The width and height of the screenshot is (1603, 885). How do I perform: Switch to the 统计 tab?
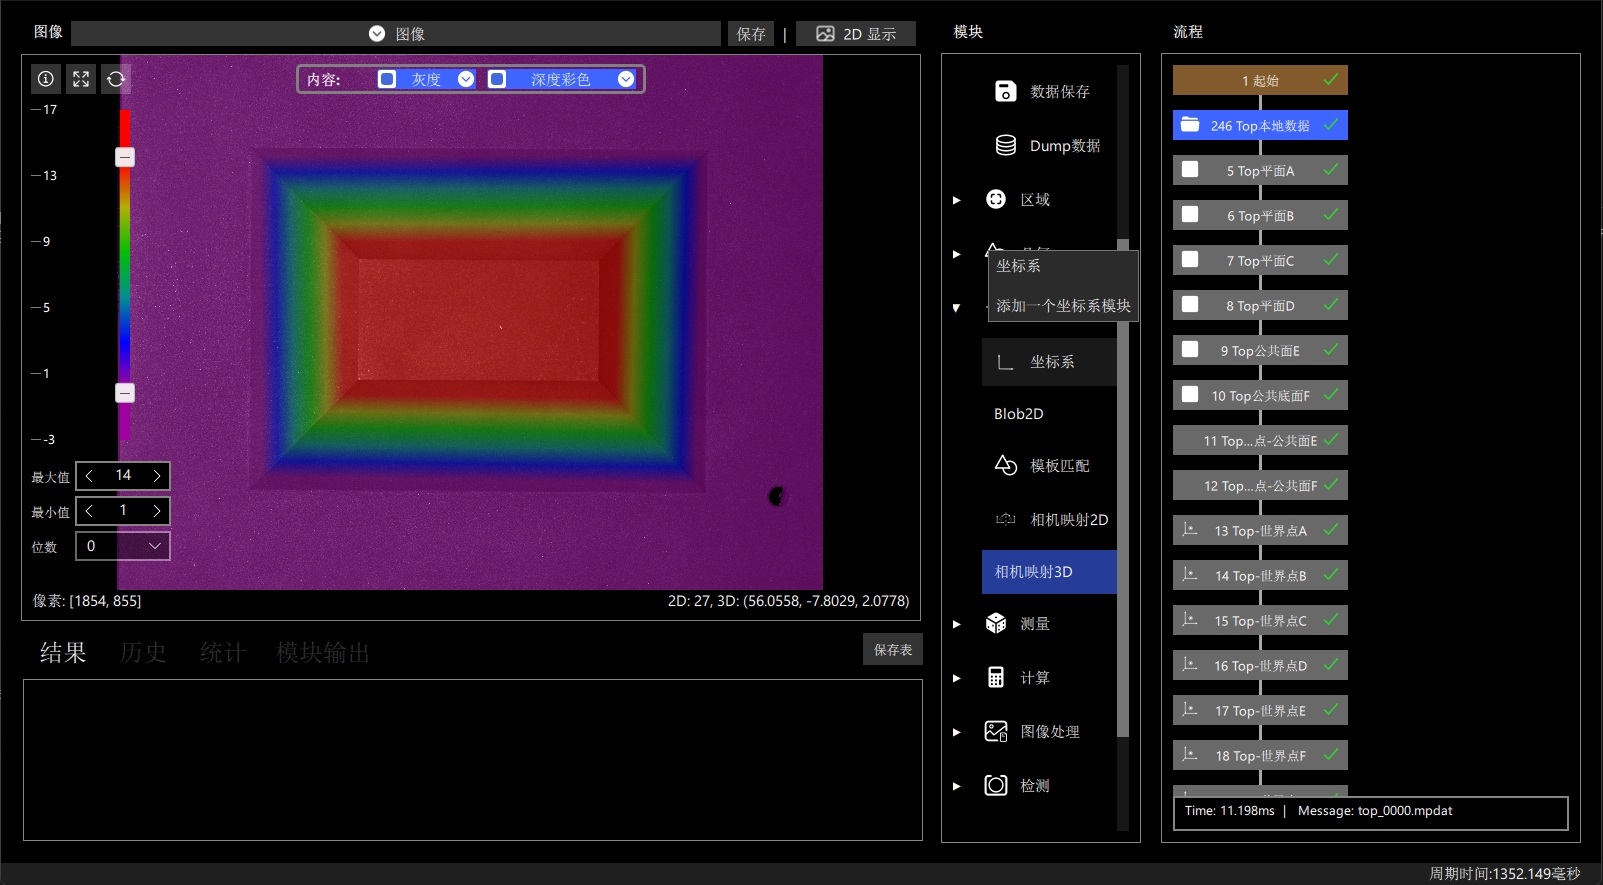pyautogui.click(x=222, y=653)
